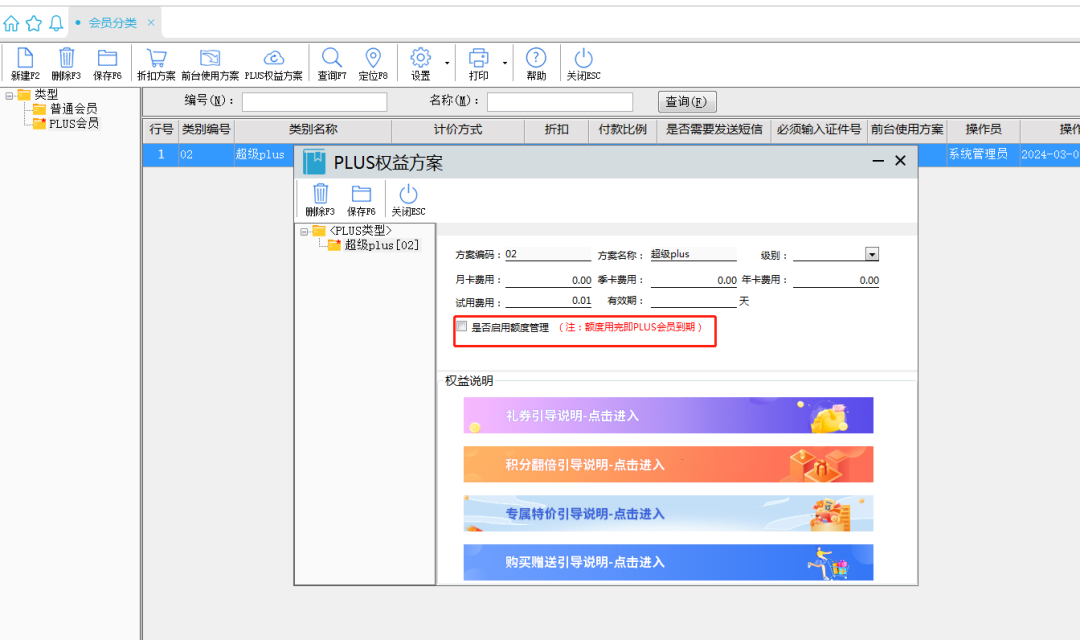Select 普通会员 in the type tree

pyautogui.click(x=73, y=109)
